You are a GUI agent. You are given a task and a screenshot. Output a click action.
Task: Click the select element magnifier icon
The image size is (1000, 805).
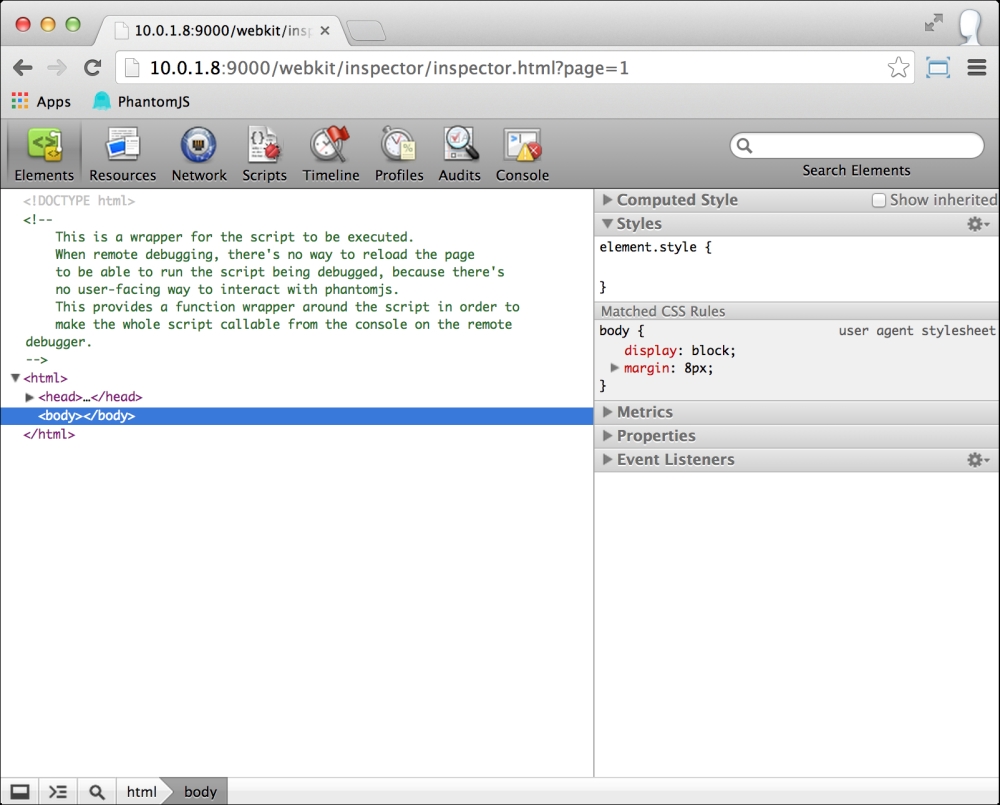click(x=96, y=792)
